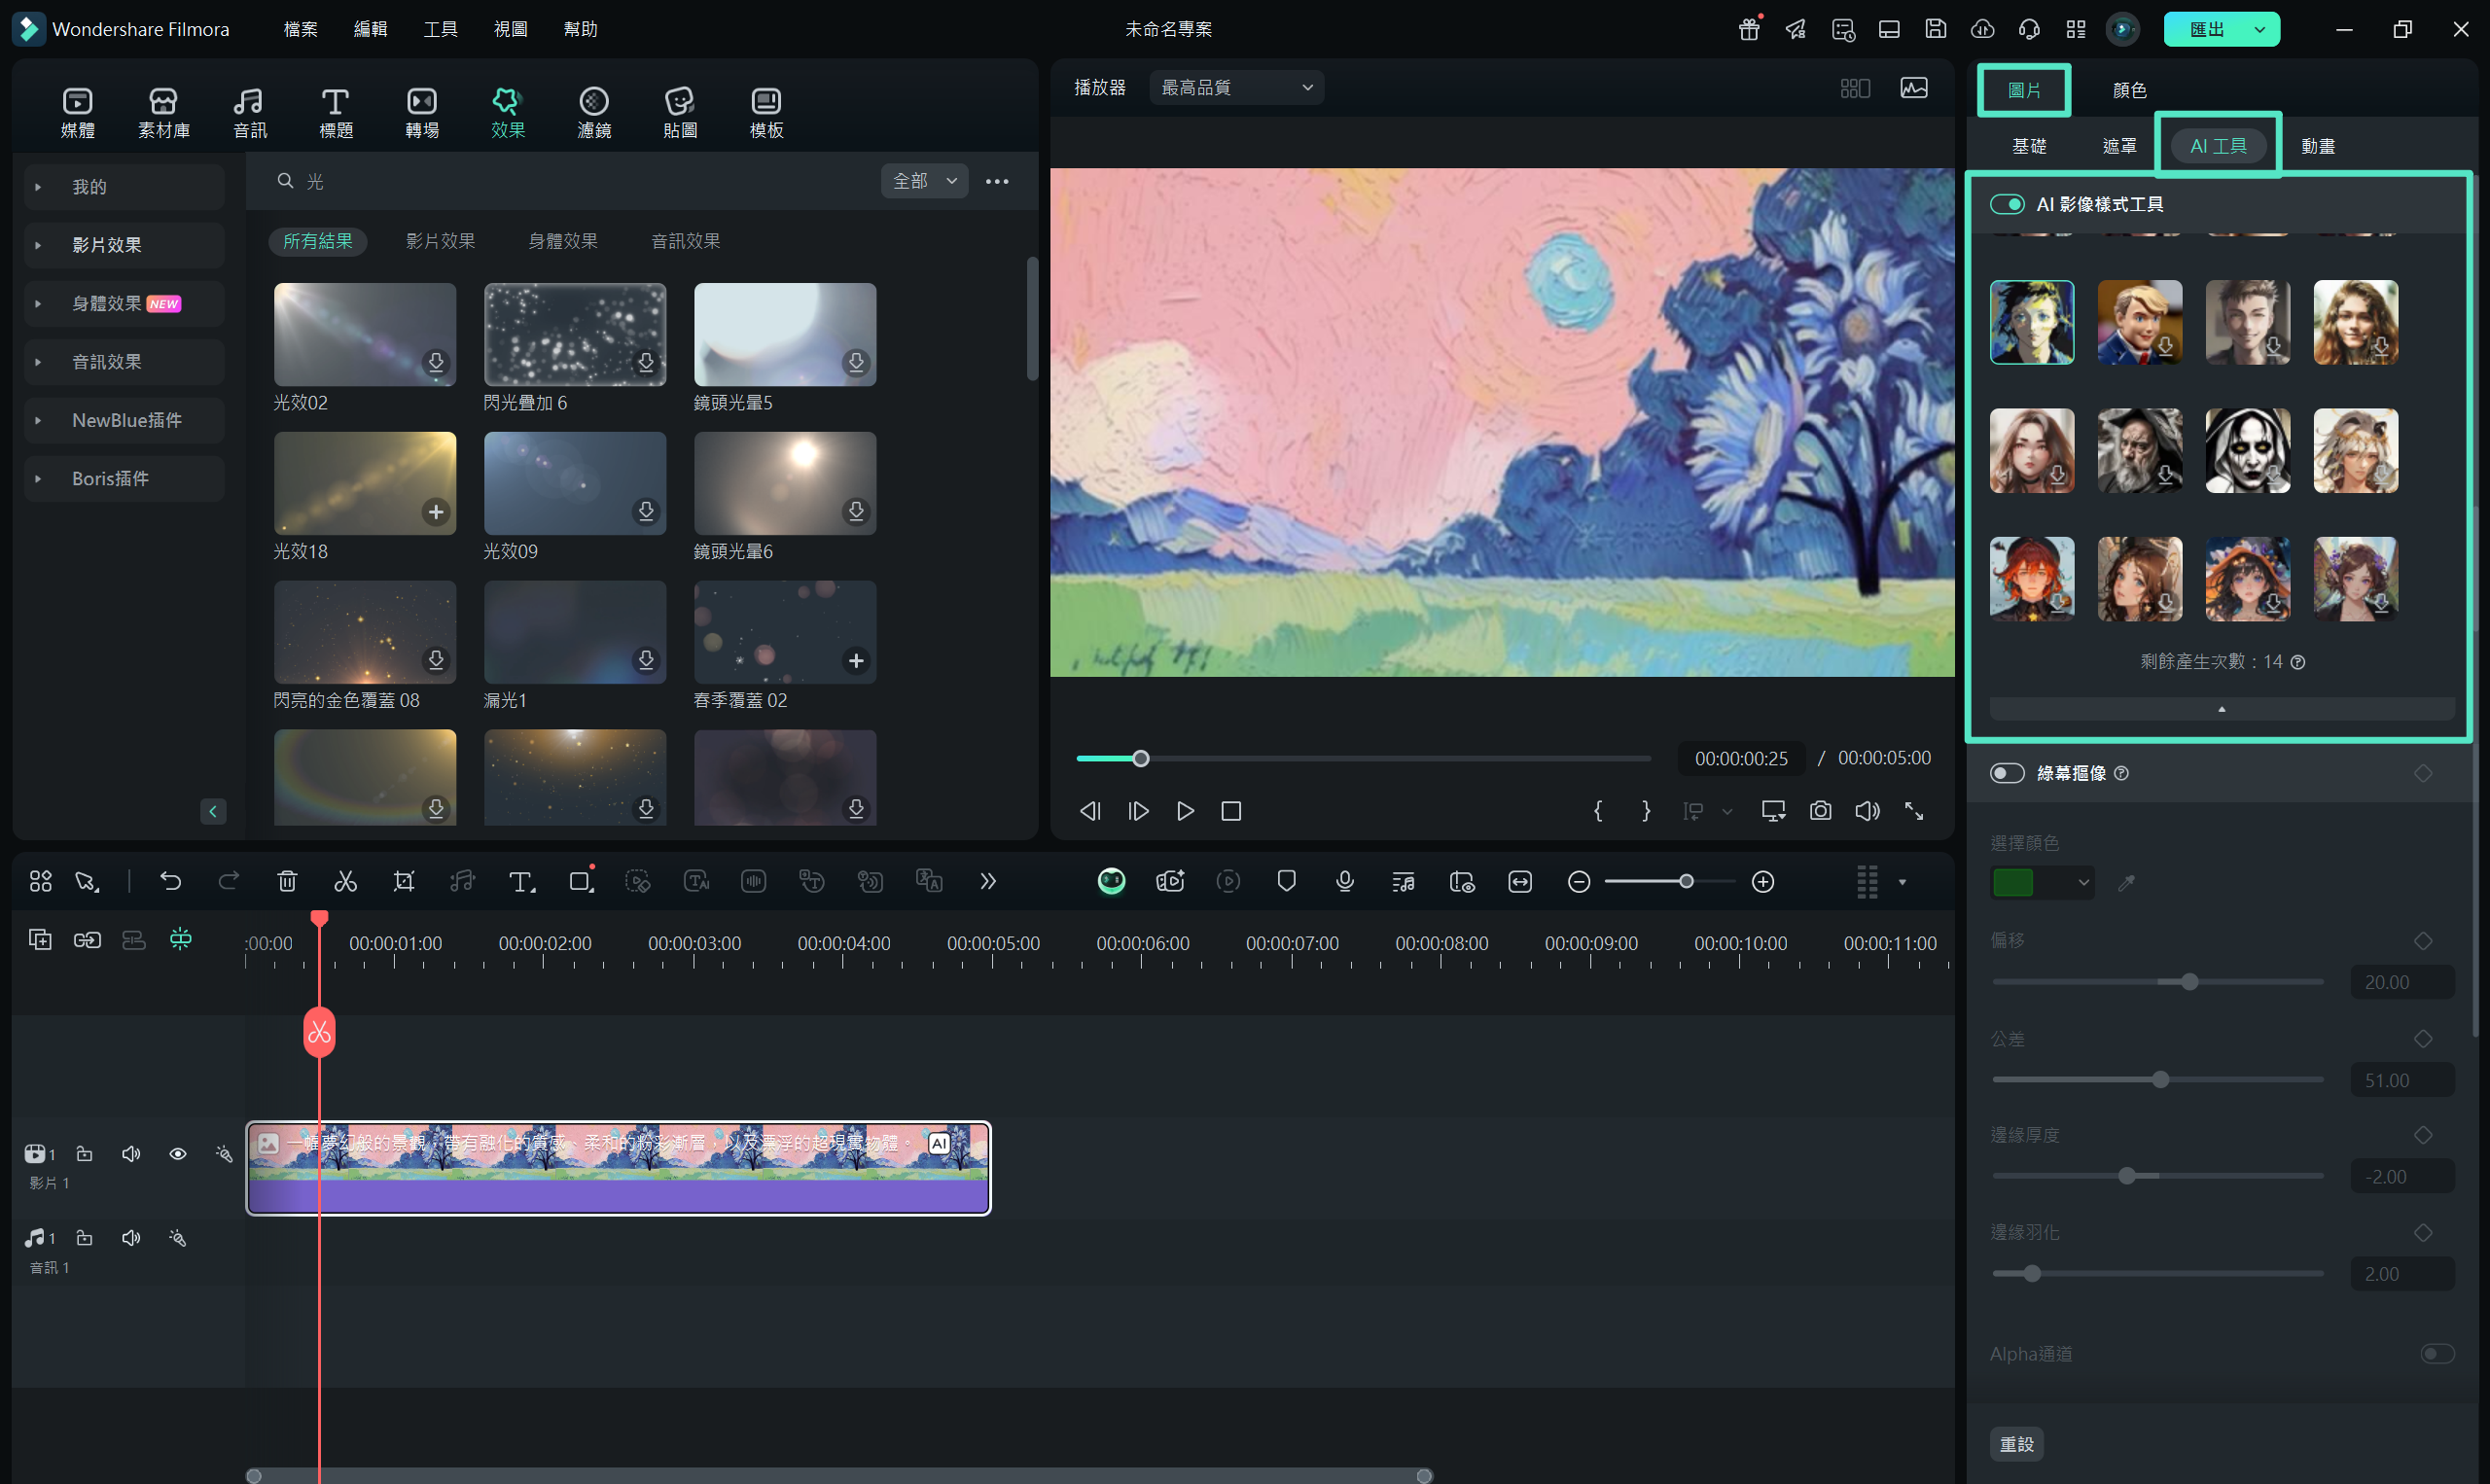Click the timeline zoom slider
Image resolution: width=2490 pixels, height=1484 pixels.
tap(1670, 881)
